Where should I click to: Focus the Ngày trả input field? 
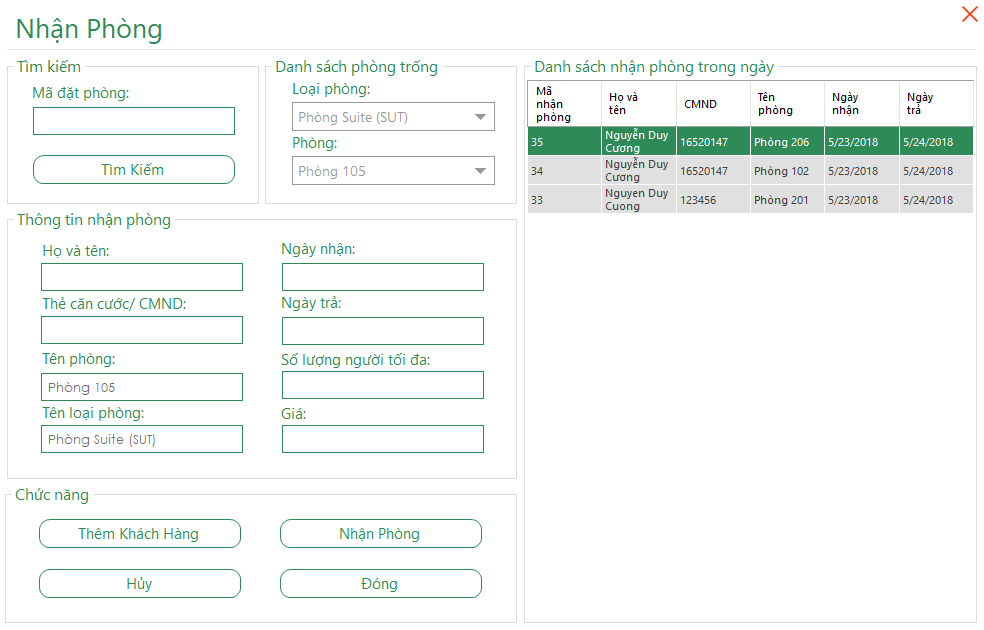tap(382, 331)
